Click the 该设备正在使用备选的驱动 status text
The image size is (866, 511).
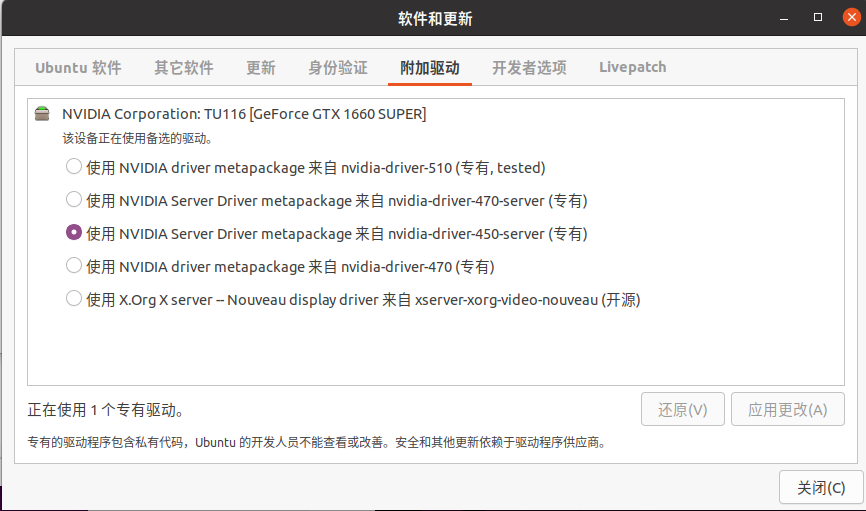138,138
